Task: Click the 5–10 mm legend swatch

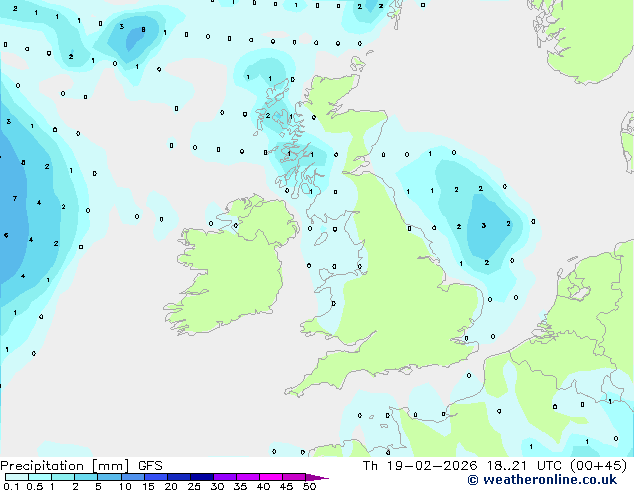Action: pos(109,477)
